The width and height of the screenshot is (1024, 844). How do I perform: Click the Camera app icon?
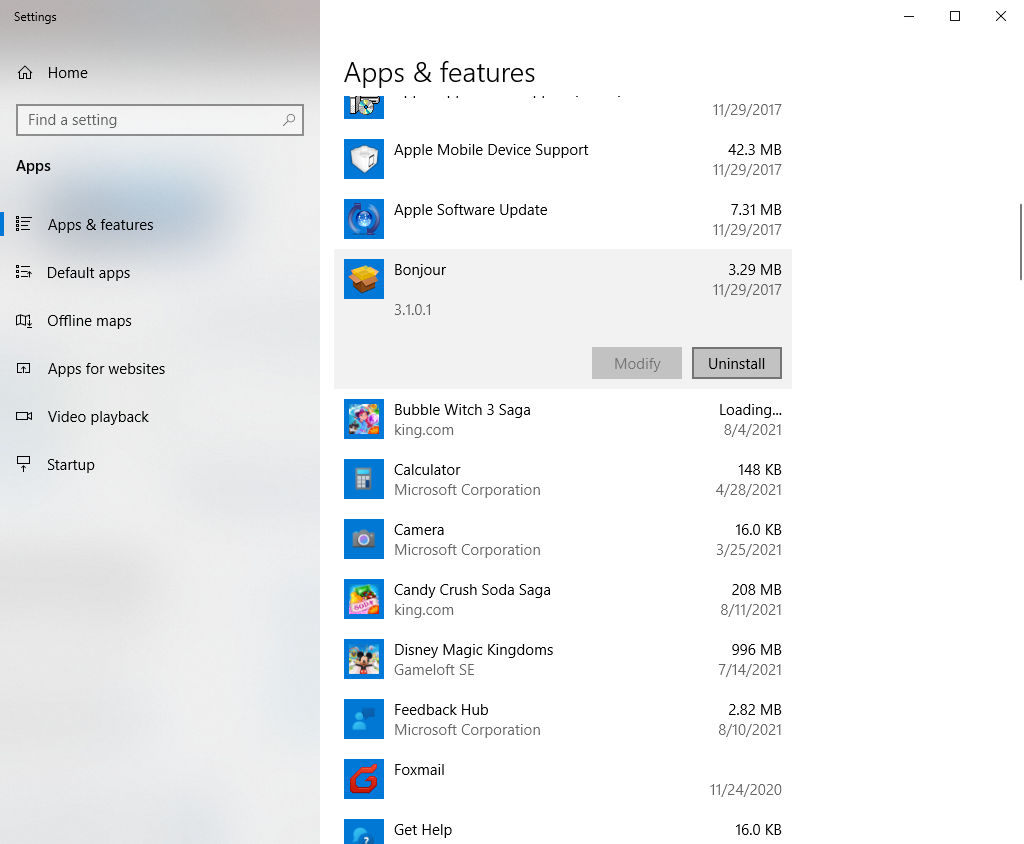pos(364,539)
